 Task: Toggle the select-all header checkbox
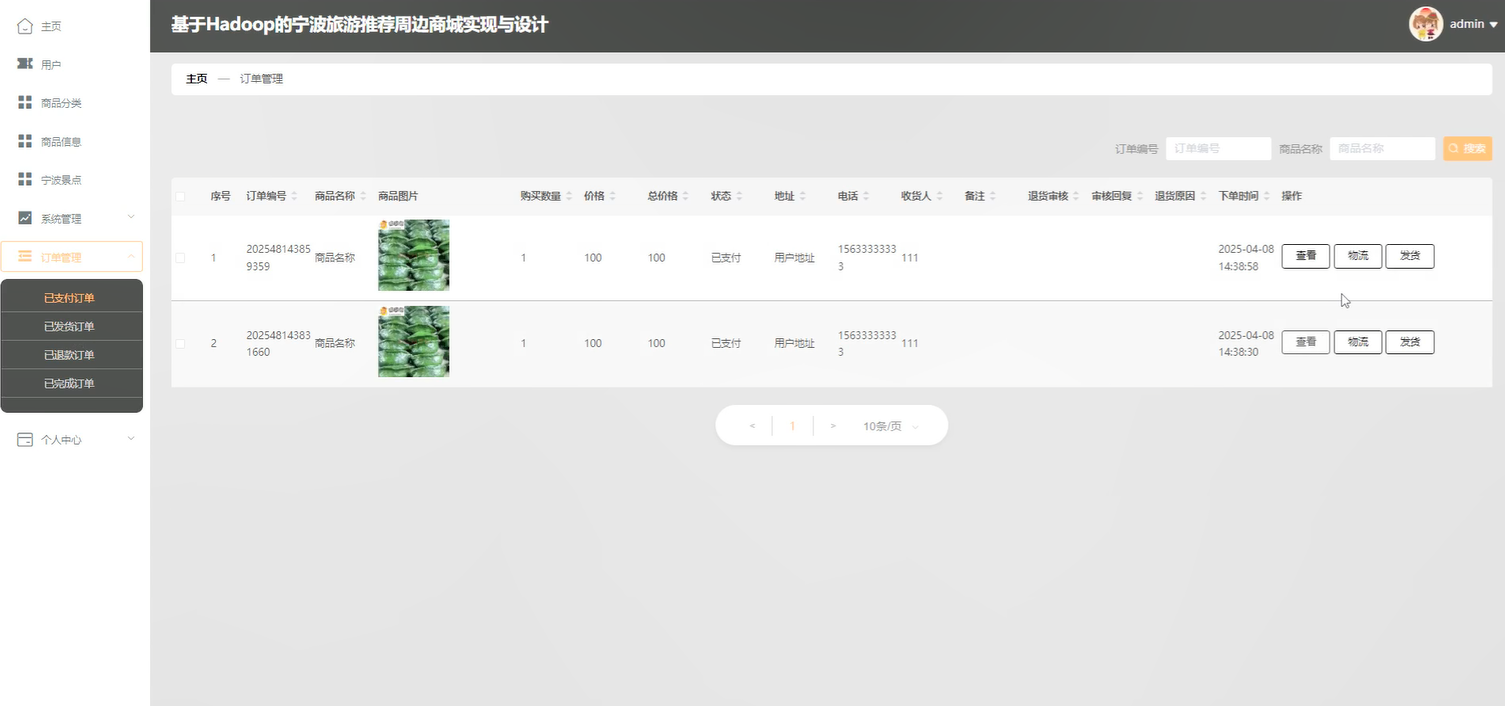(x=180, y=196)
